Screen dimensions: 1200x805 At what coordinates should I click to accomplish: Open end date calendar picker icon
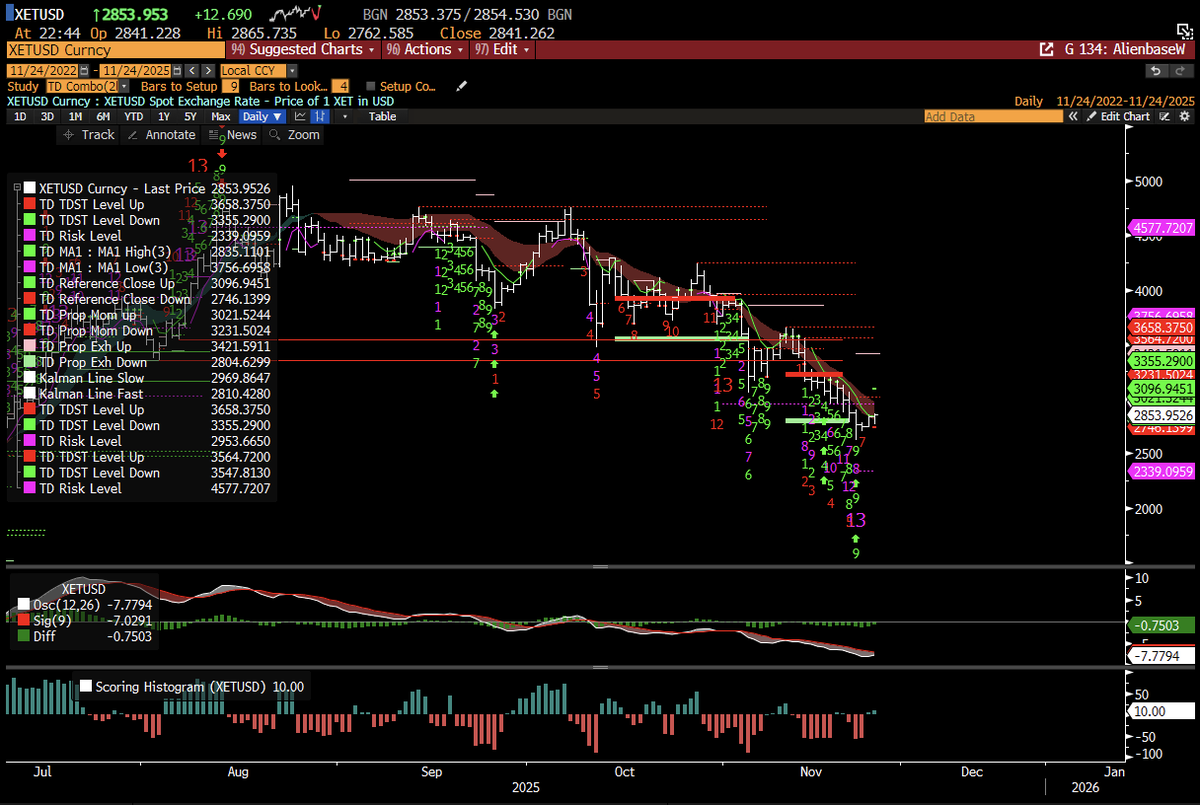click(x=177, y=71)
